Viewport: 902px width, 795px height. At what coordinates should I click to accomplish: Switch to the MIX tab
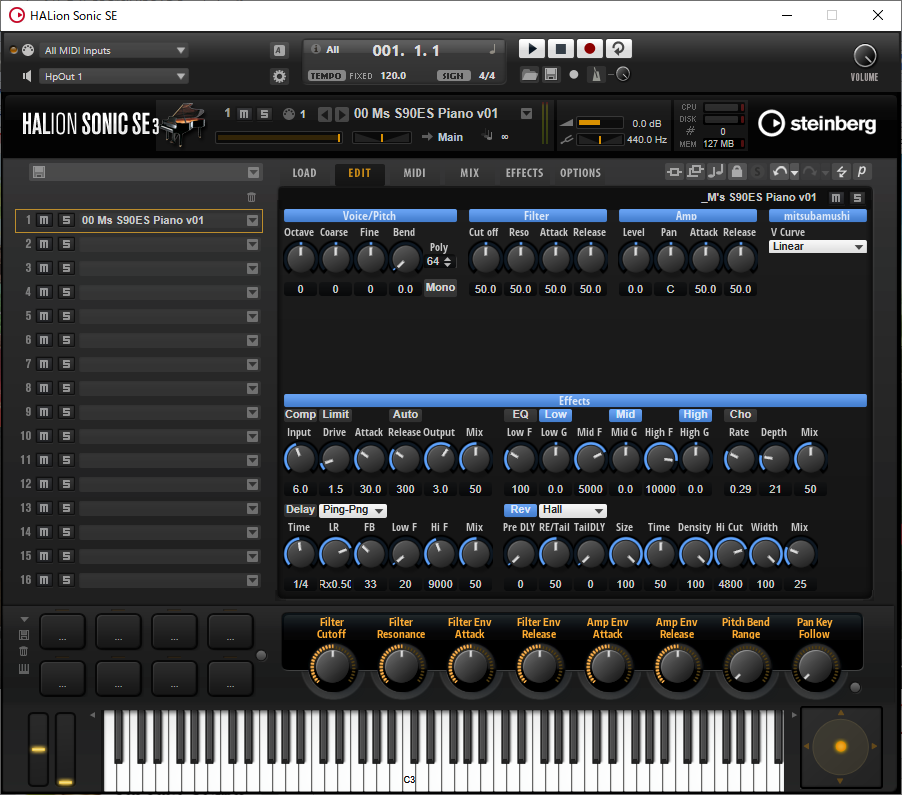[x=469, y=173]
